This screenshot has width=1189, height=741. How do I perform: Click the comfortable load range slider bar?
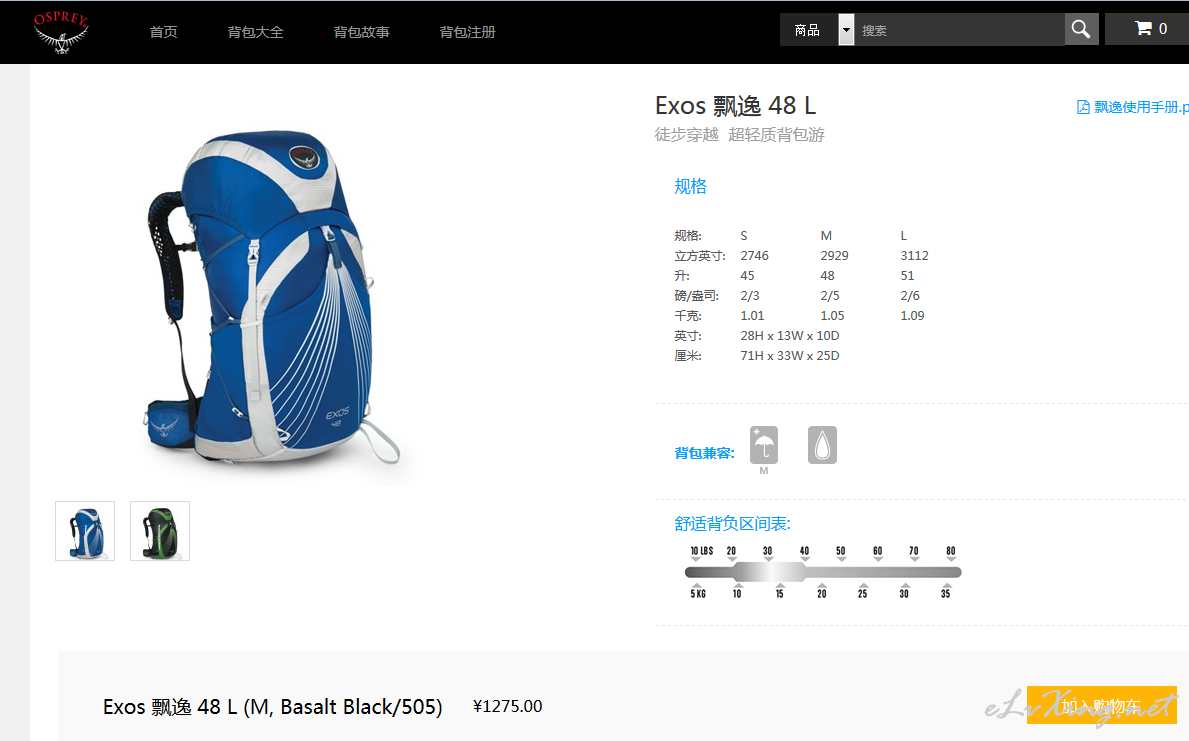tap(823, 572)
